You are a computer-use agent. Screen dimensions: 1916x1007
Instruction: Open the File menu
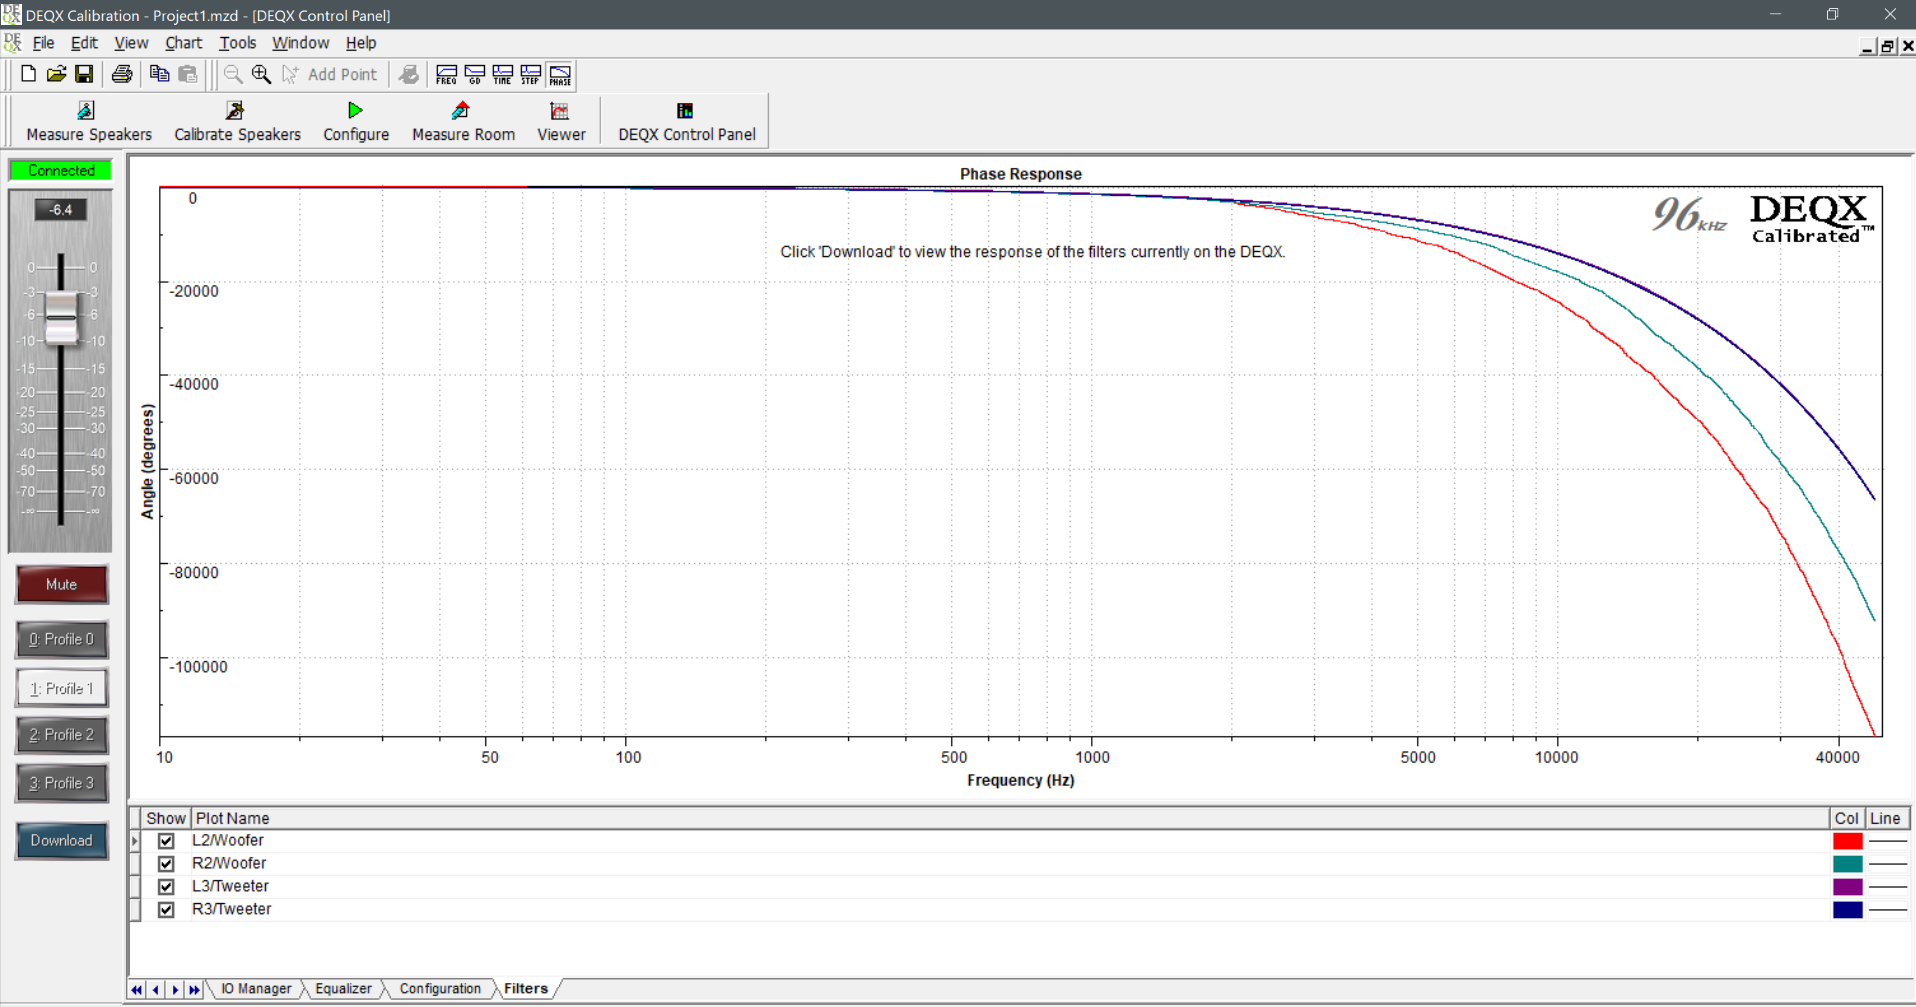[x=44, y=43]
